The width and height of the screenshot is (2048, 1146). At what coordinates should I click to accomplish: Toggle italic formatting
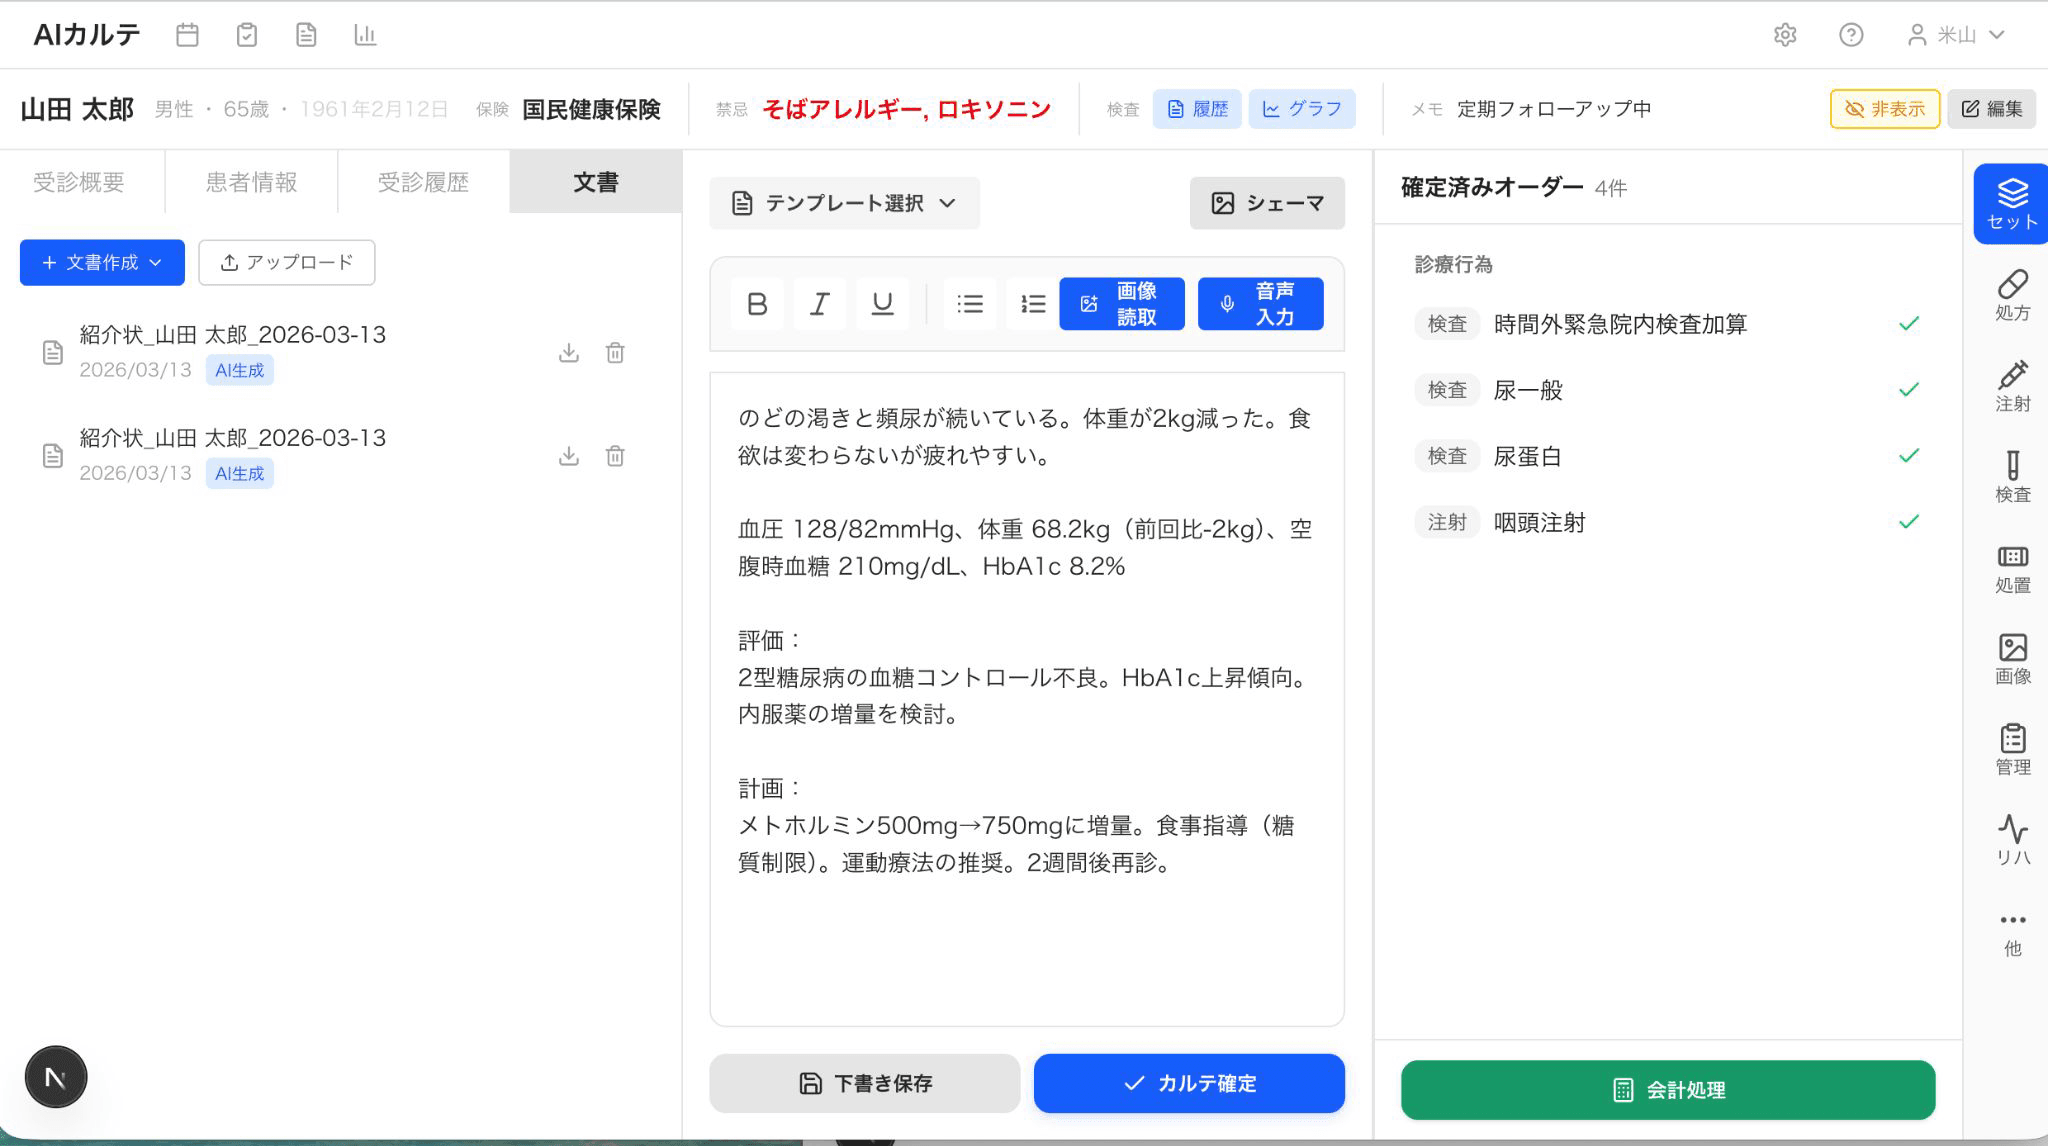[819, 304]
